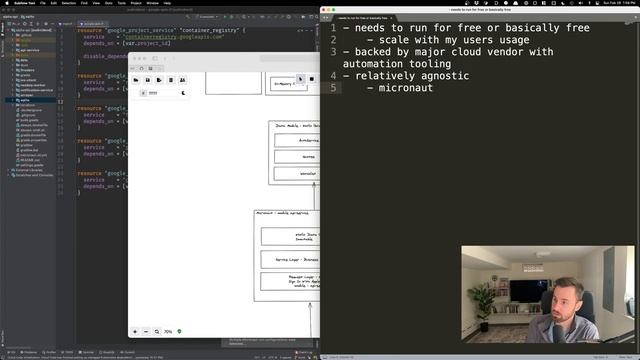
Task: Click the background color hex input field
Action: [x=163, y=93]
